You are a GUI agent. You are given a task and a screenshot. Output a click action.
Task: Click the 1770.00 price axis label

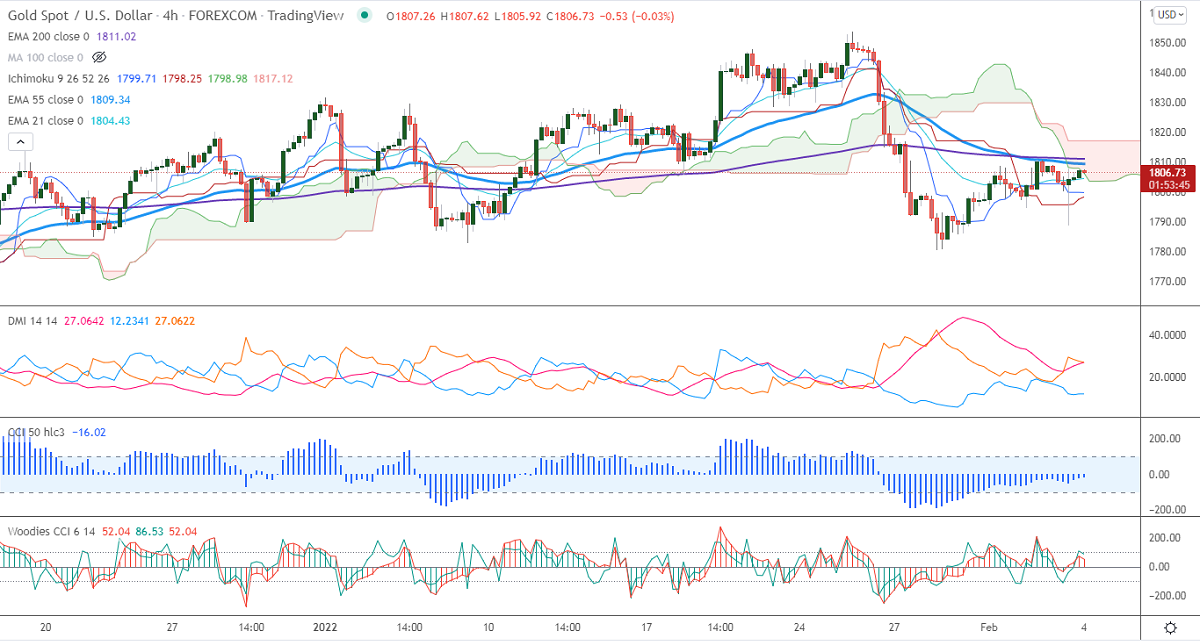[1167, 282]
